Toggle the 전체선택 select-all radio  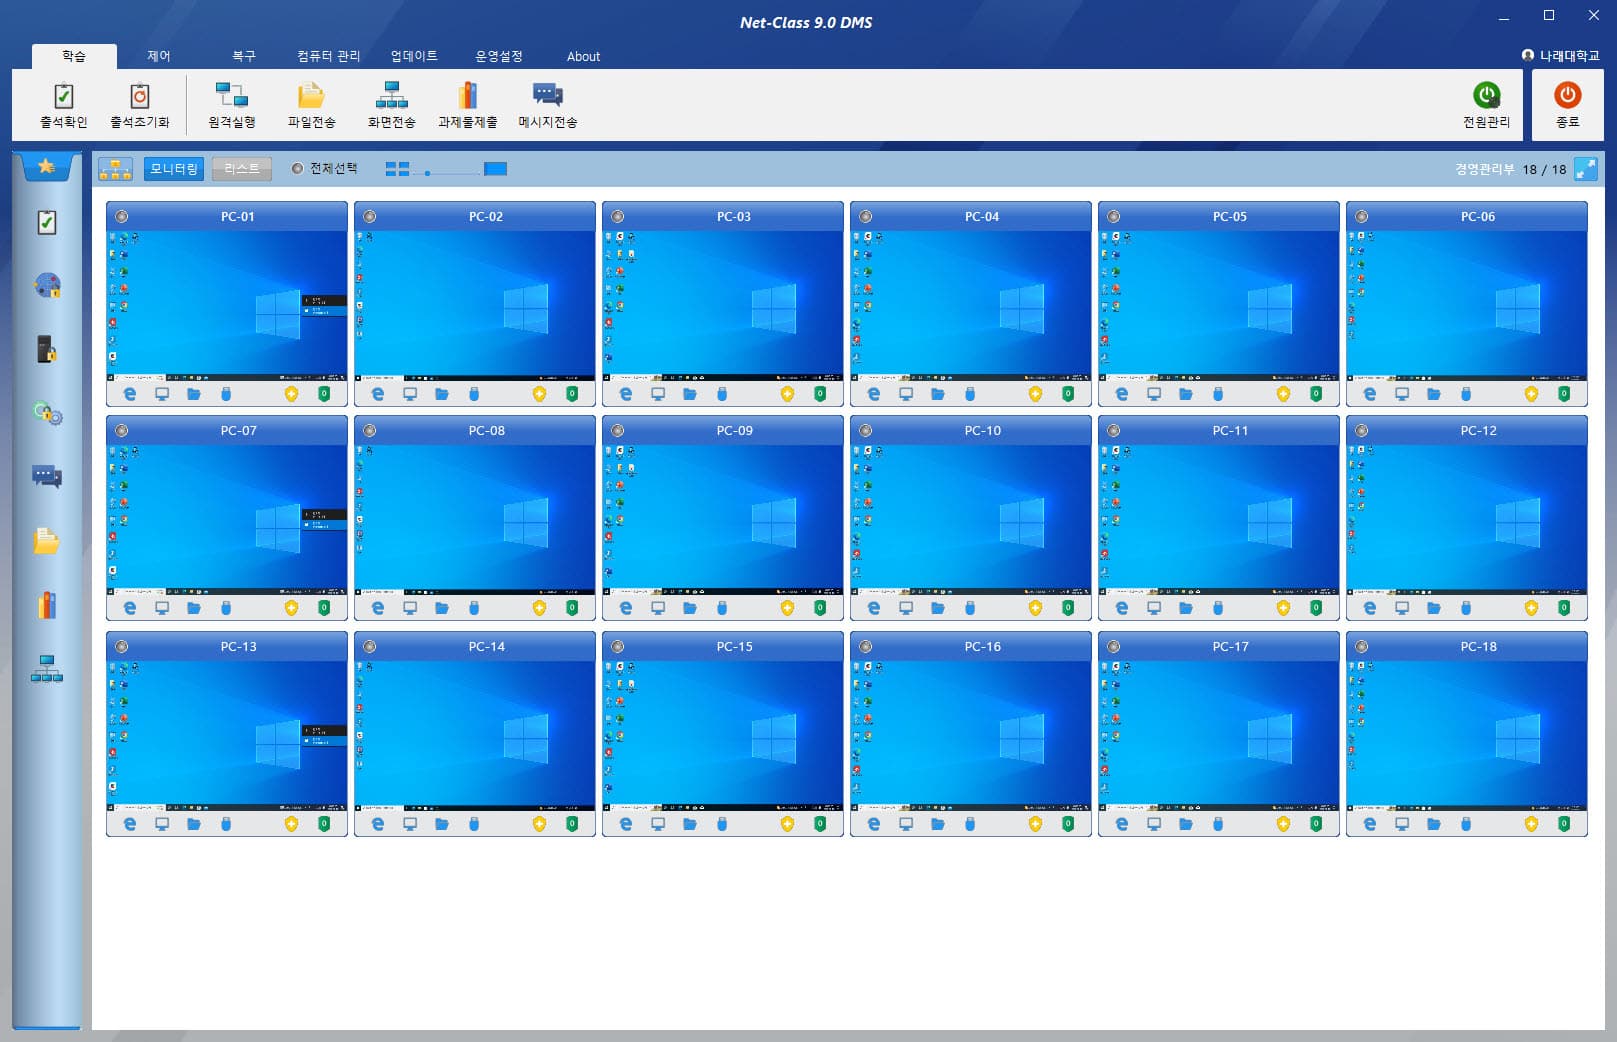[297, 169]
